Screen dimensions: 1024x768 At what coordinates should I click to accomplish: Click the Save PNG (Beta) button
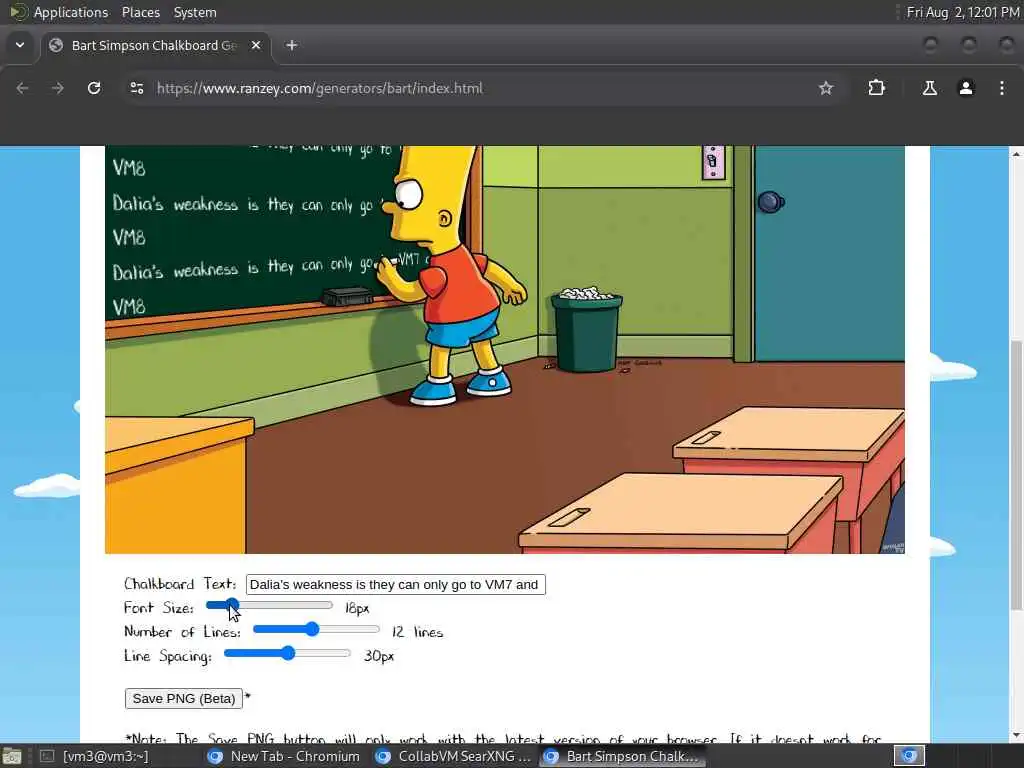click(x=184, y=698)
